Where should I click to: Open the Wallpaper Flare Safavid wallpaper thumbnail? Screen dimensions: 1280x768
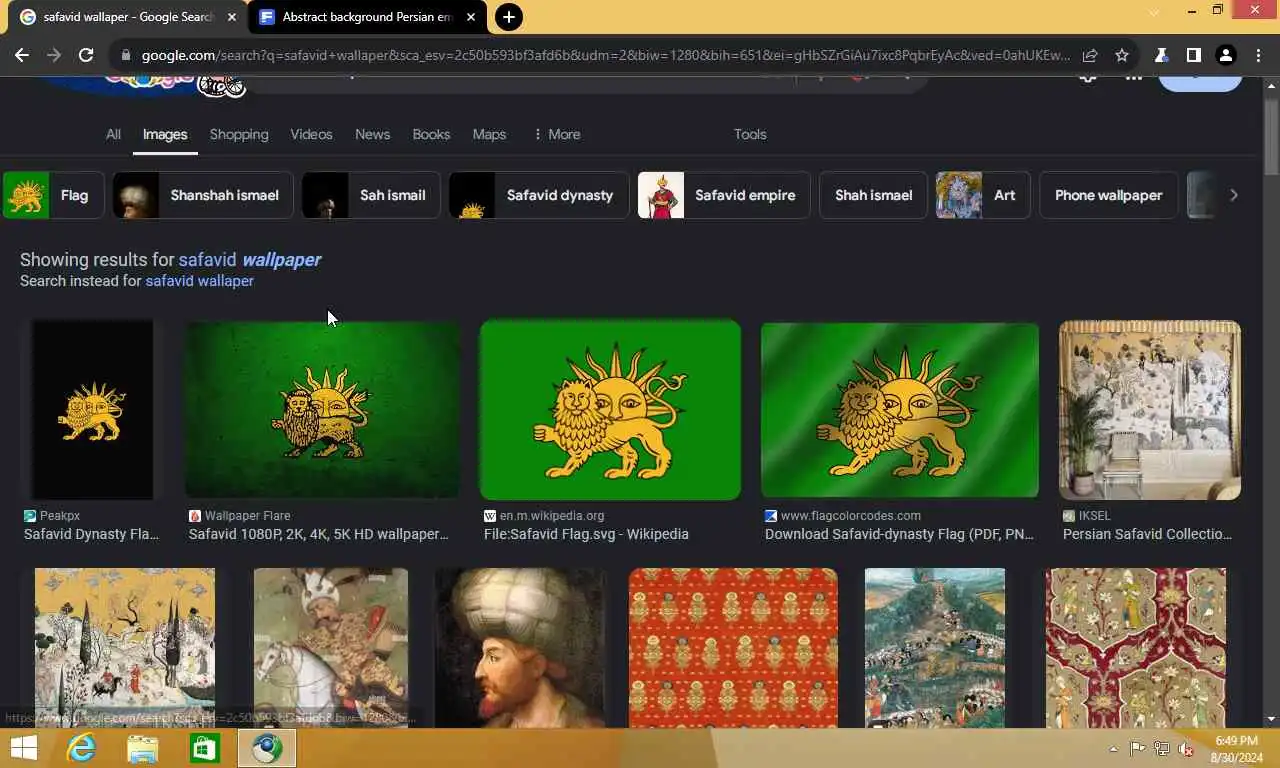point(322,409)
